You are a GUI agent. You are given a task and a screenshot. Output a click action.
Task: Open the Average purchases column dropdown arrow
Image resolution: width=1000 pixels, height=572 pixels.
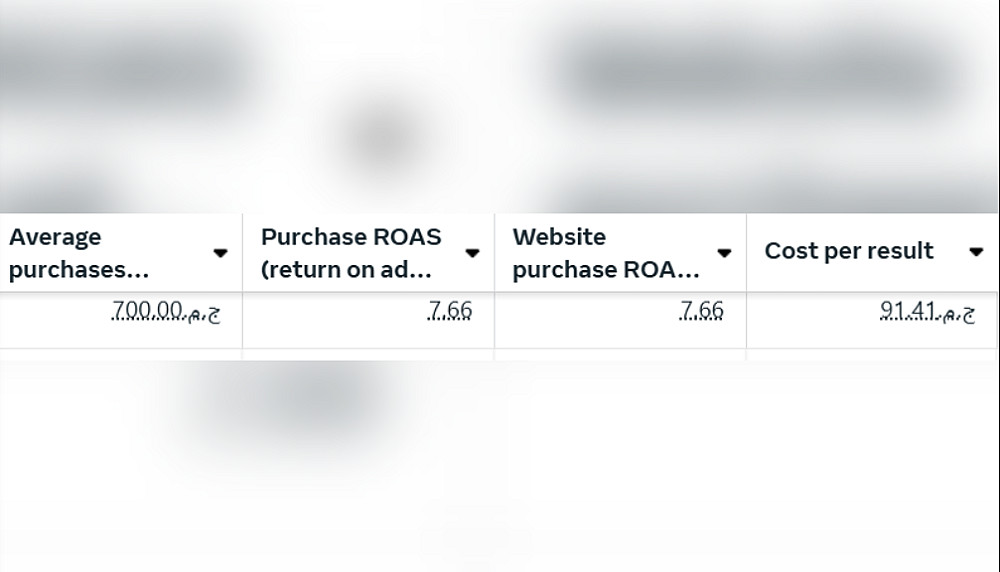point(221,254)
